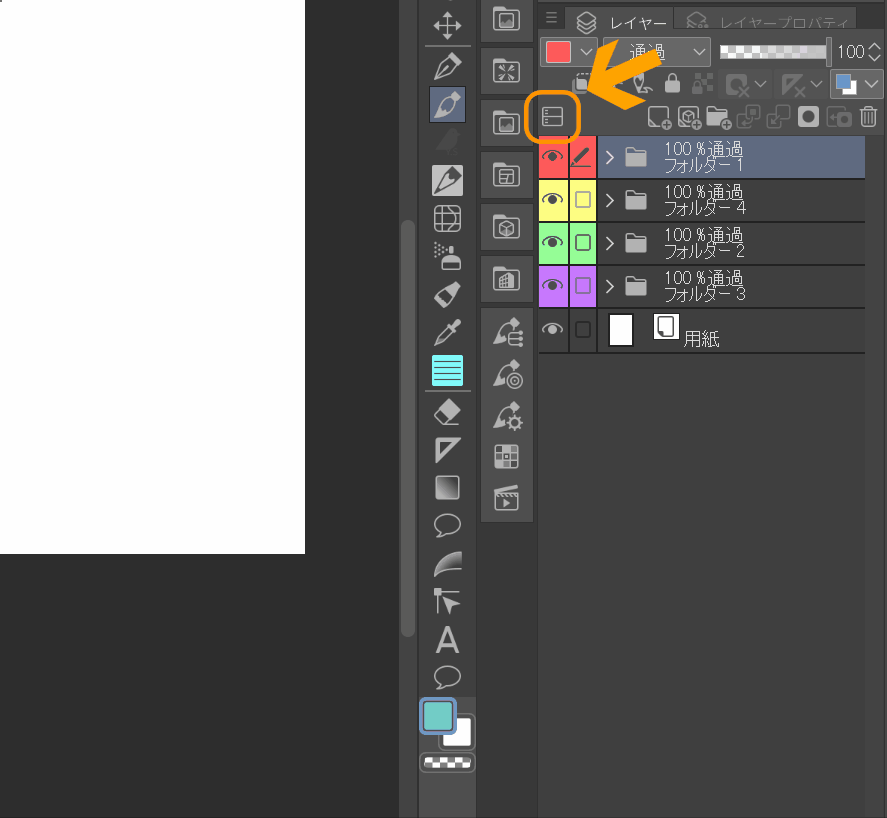Viewport: 887px width, 818px height.
Task: Select the cyan lines tool icon
Action: point(447,371)
